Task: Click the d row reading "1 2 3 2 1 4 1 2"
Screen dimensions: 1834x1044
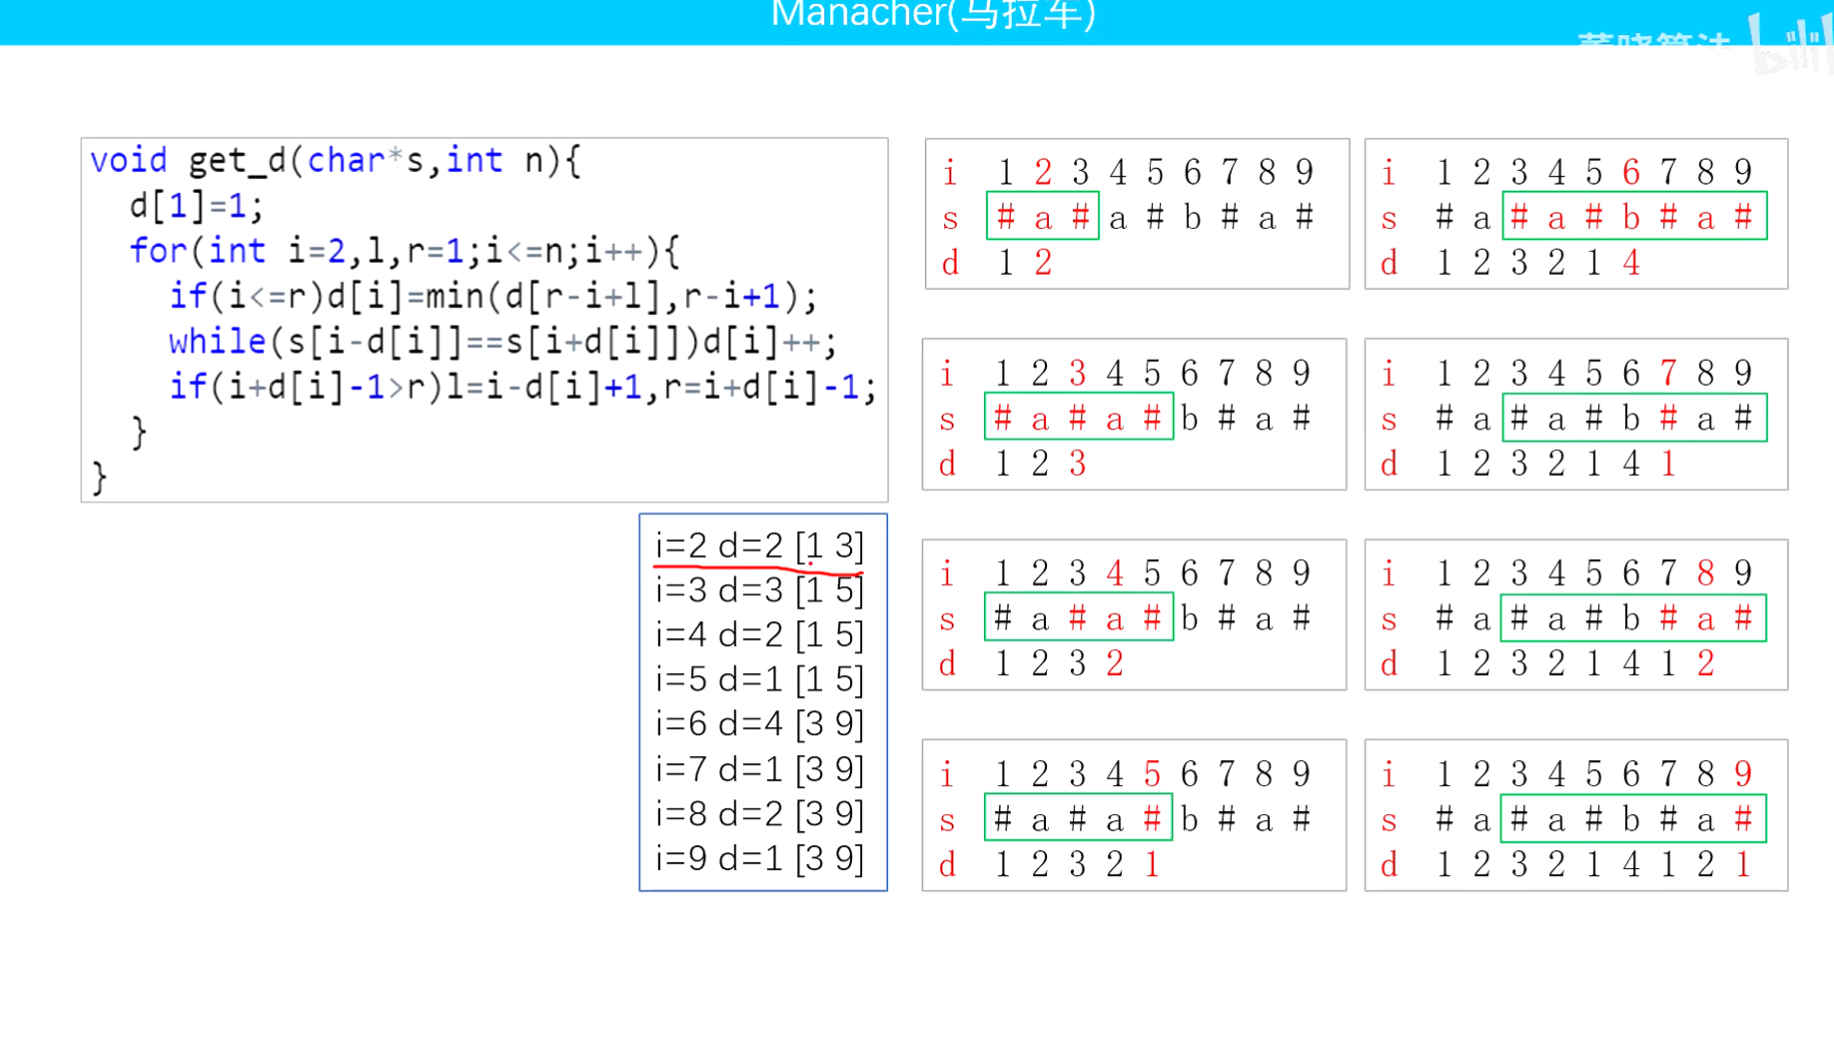Action: point(1575,664)
